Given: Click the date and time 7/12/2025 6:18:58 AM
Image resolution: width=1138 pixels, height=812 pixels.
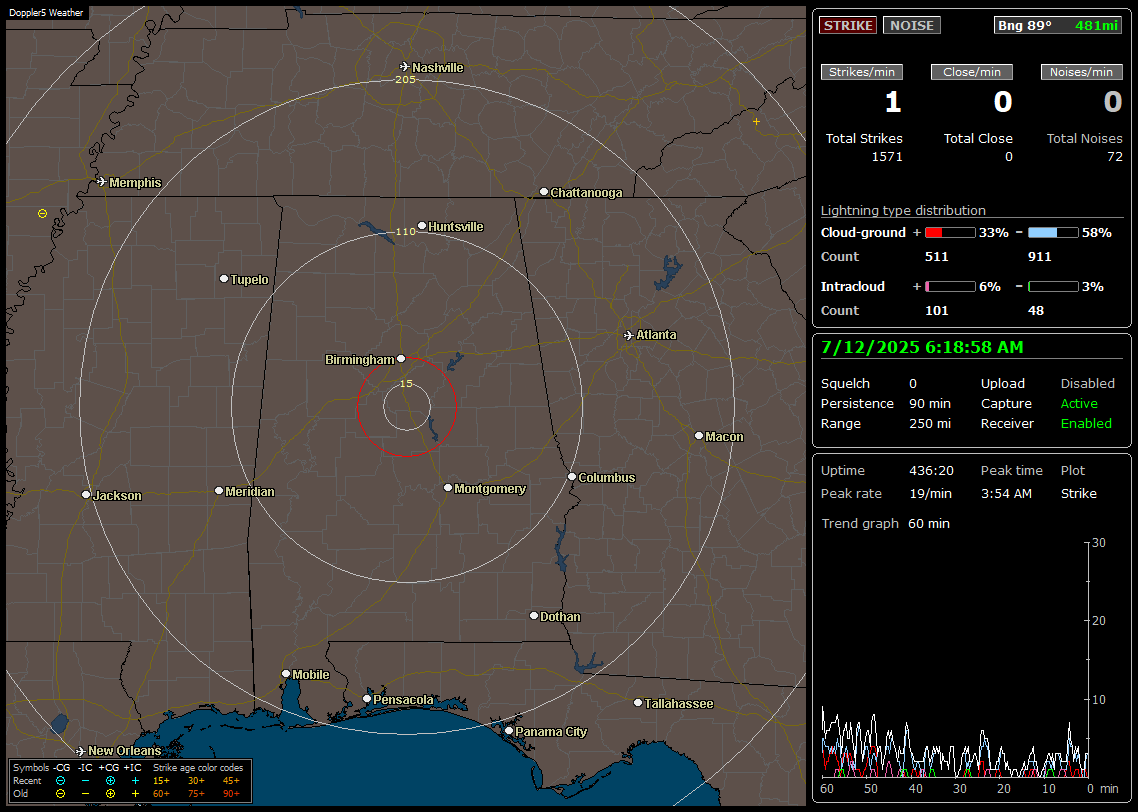Looking at the screenshot, I should 922,348.
